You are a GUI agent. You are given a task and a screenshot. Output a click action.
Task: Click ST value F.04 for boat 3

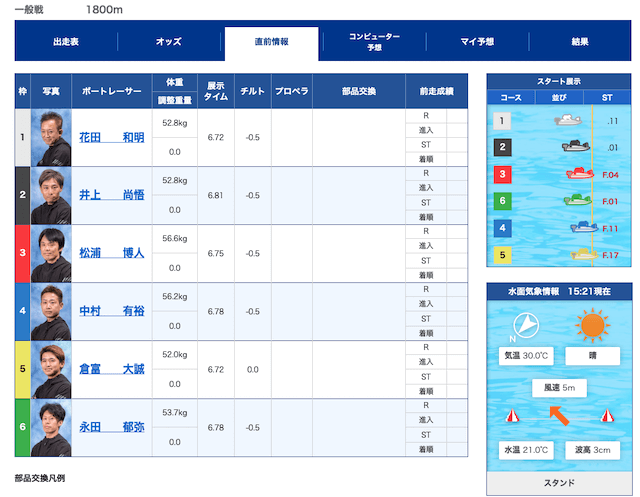pos(610,175)
